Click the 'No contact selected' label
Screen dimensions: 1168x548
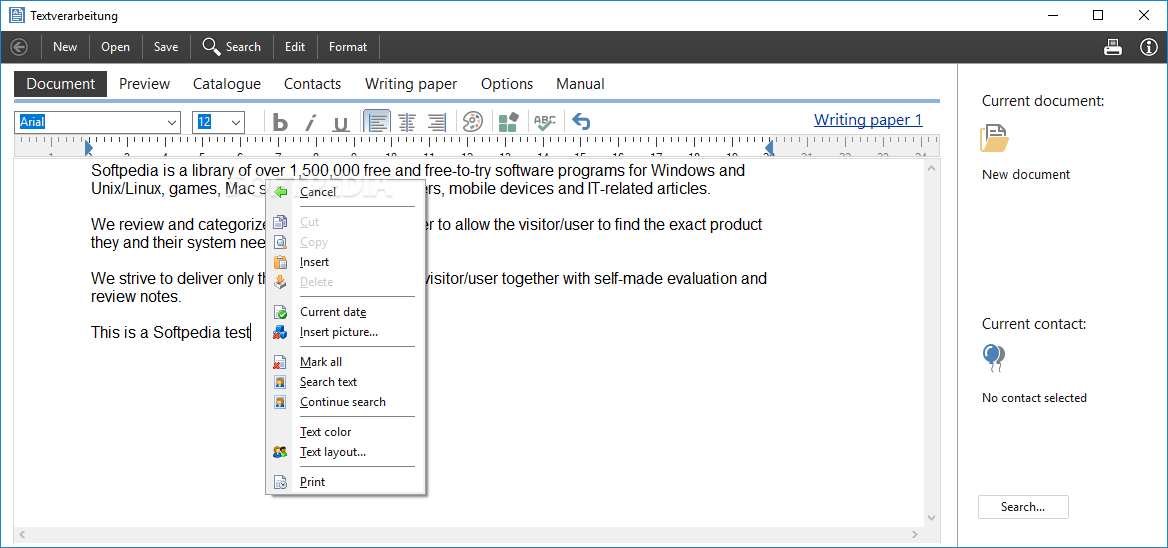click(x=1034, y=398)
